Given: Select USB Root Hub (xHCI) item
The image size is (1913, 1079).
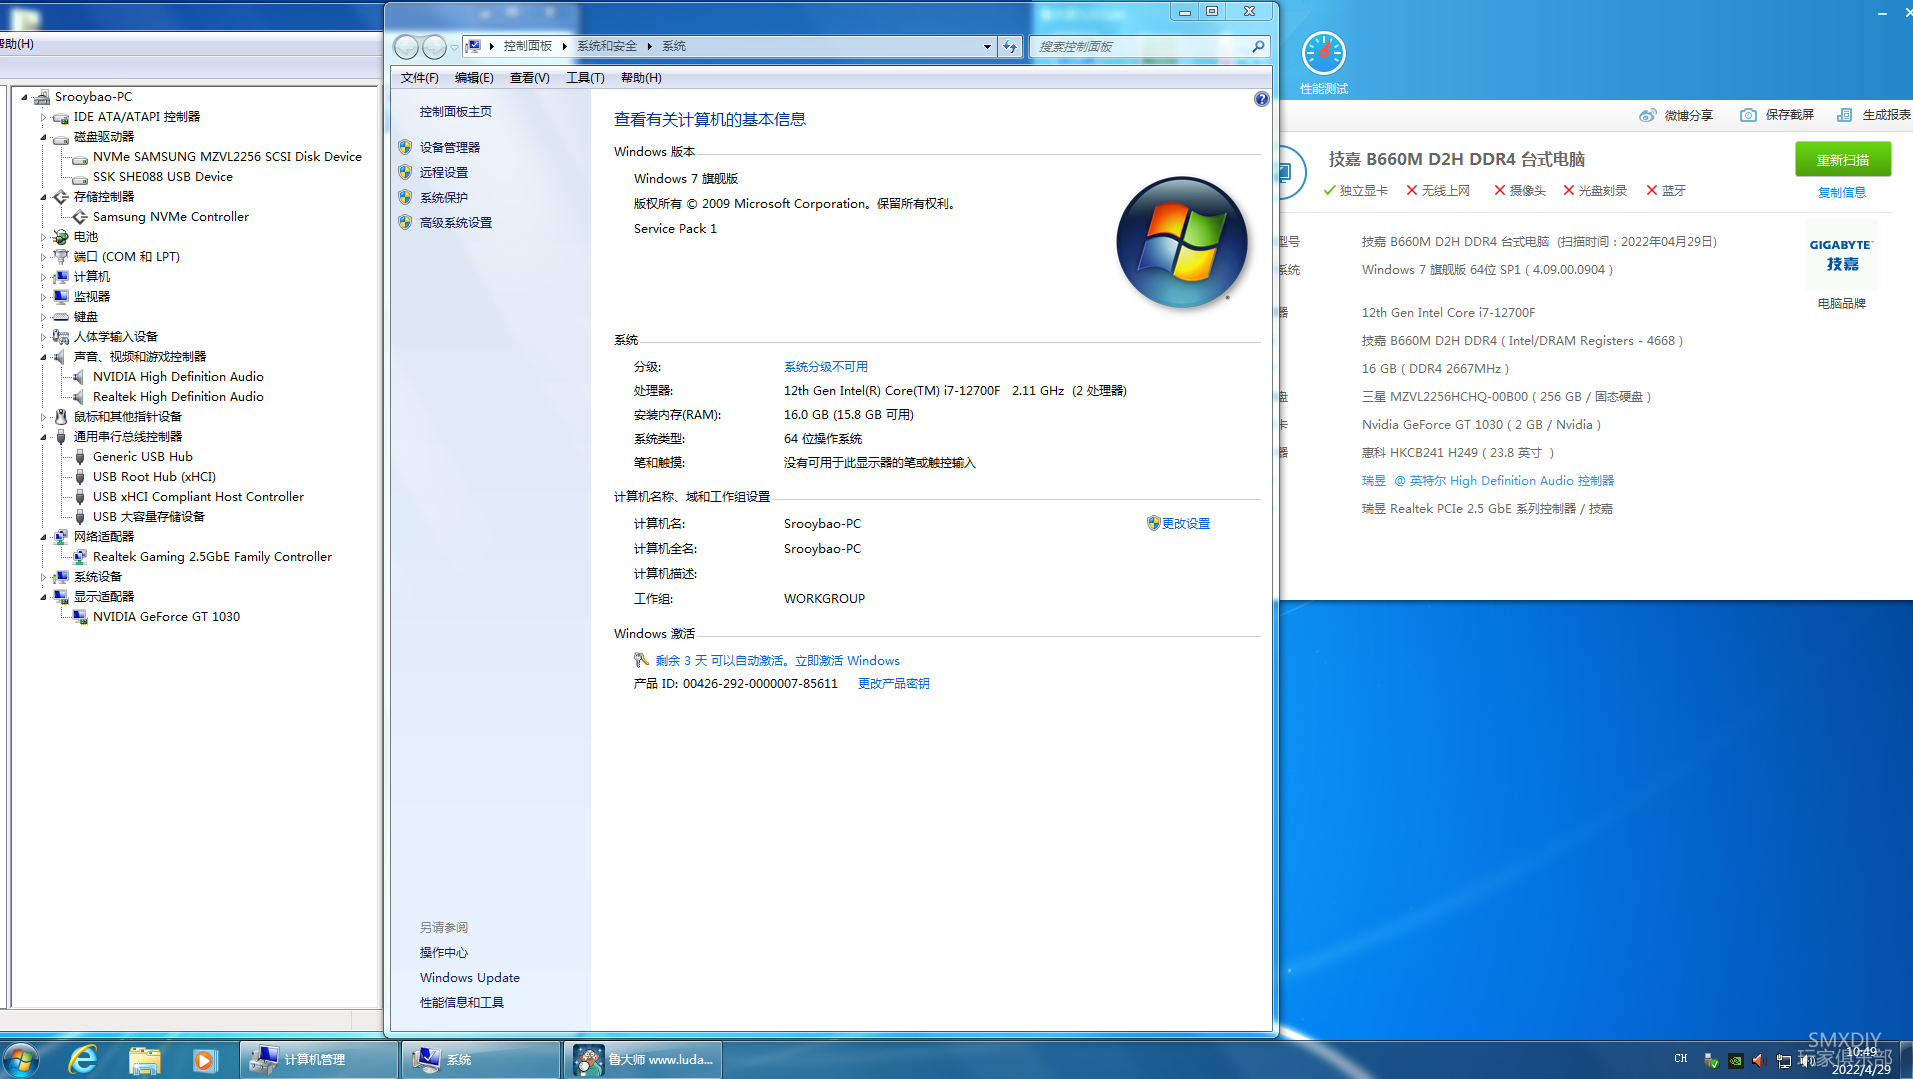Looking at the screenshot, I should tap(154, 477).
